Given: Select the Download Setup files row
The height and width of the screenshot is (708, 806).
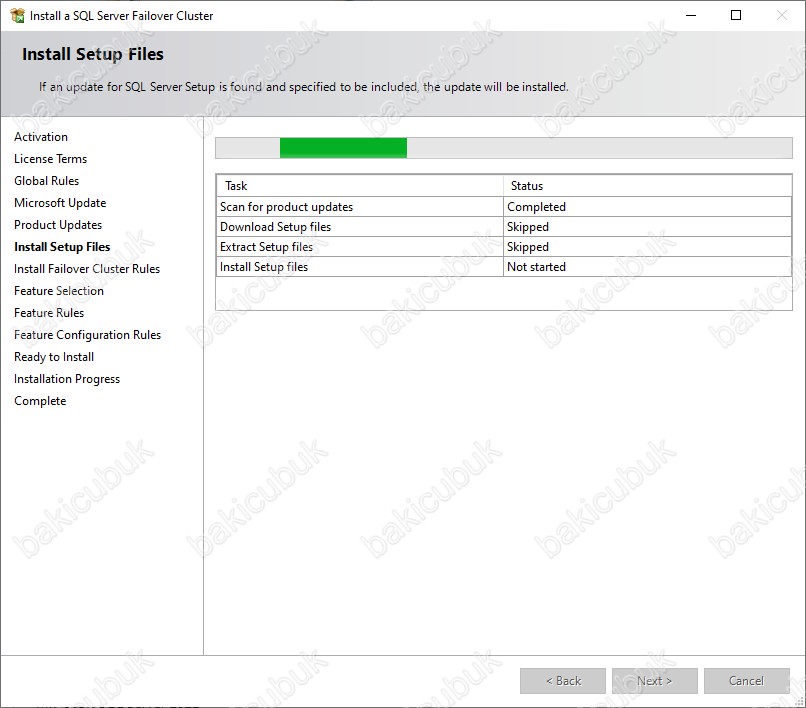Looking at the screenshot, I should click(x=504, y=227).
